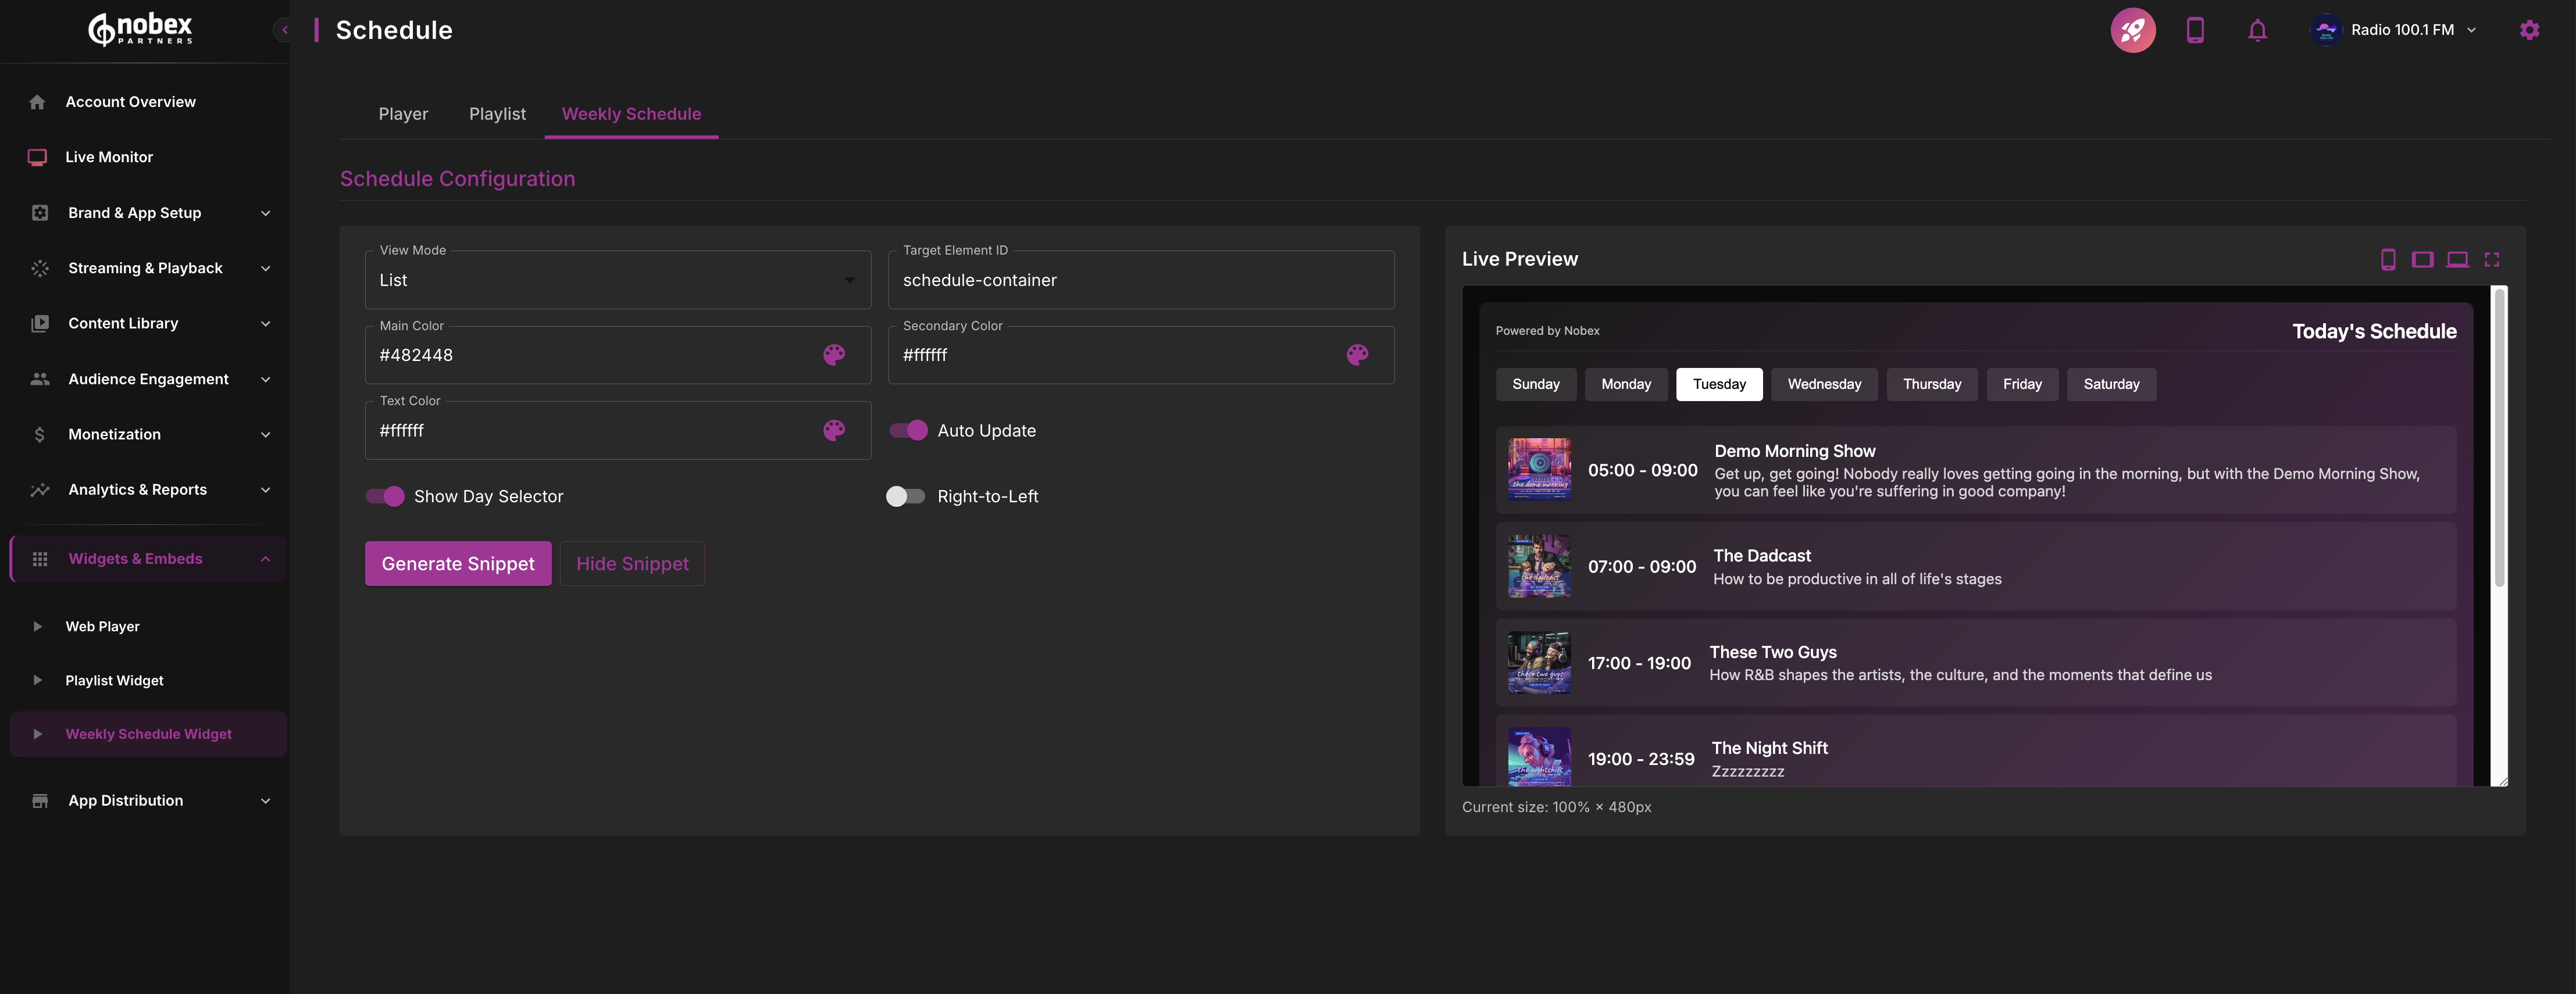Open the View Mode dropdown
Screen dimensions: 2576x994
[617, 280]
